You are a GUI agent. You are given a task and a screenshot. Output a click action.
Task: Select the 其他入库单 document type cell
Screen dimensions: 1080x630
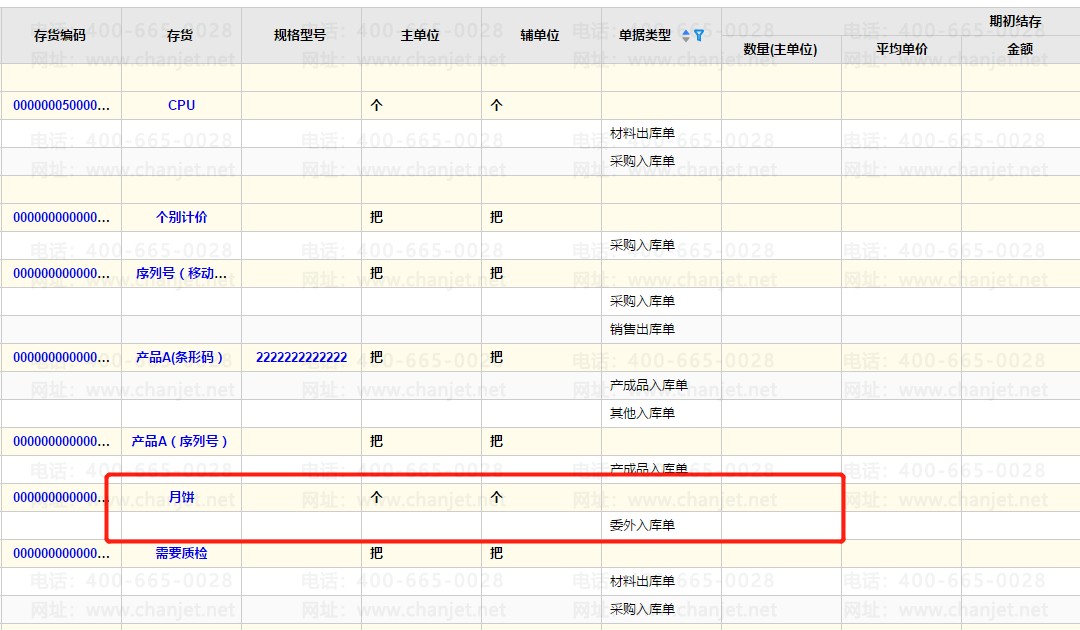642,413
